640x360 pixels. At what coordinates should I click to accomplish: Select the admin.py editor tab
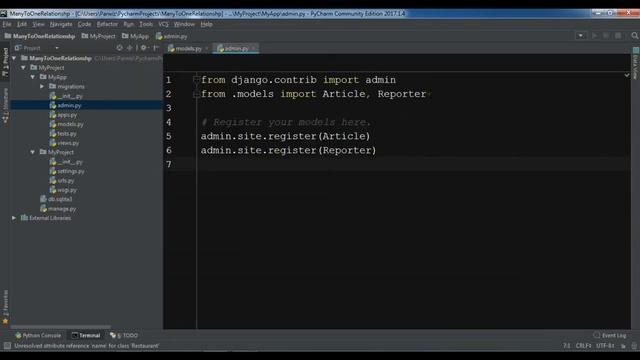click(x=236, y=49)
